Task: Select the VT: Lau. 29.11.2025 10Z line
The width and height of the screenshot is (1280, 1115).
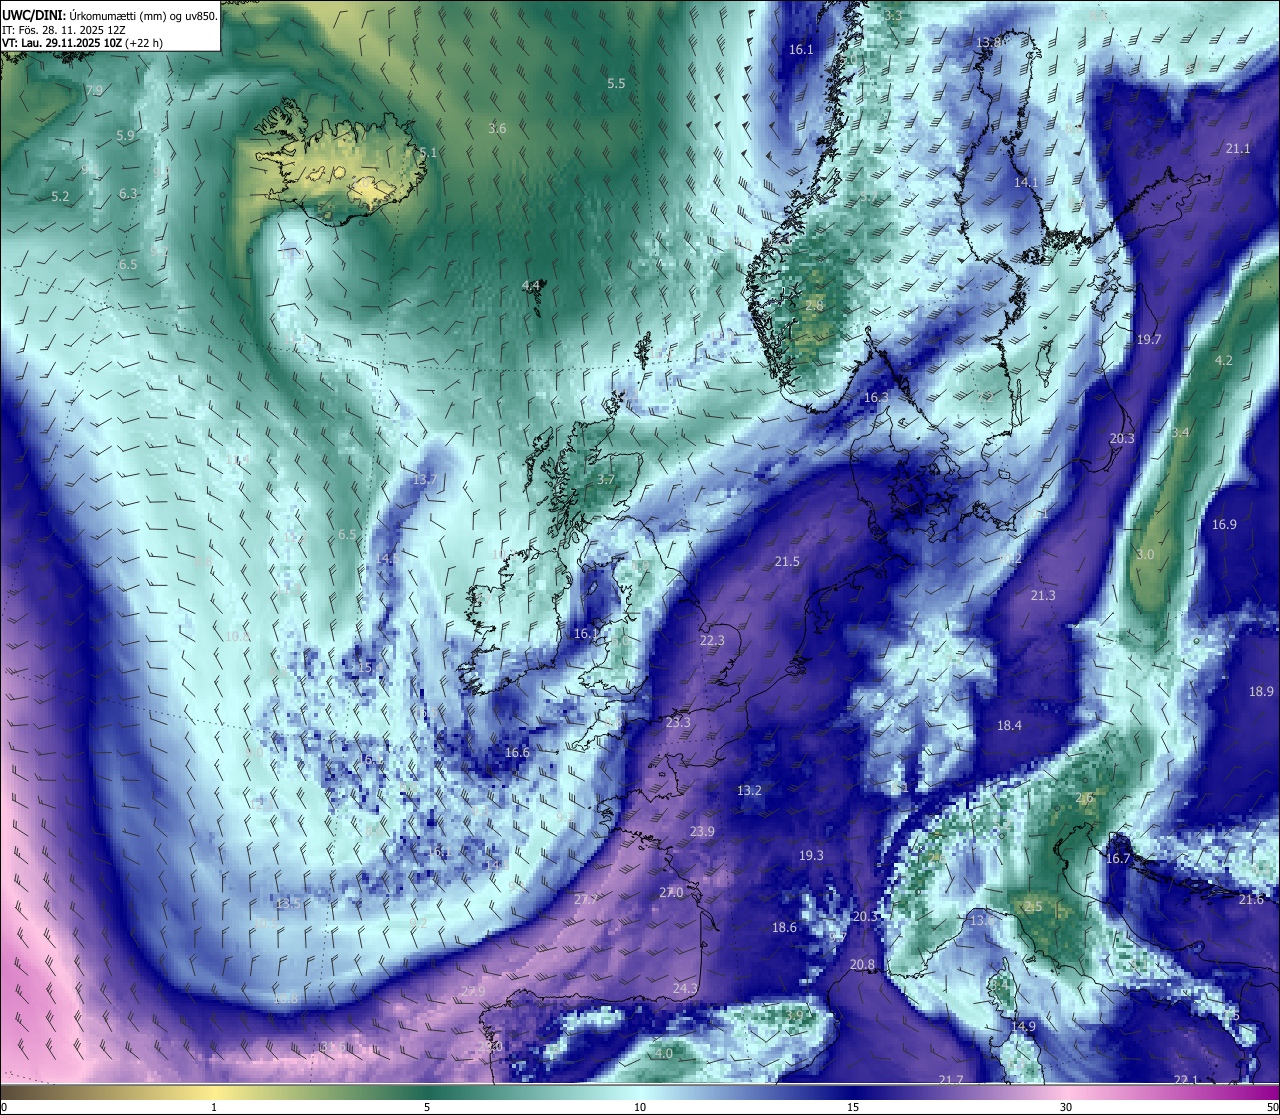Action: (x=82, y=43)
